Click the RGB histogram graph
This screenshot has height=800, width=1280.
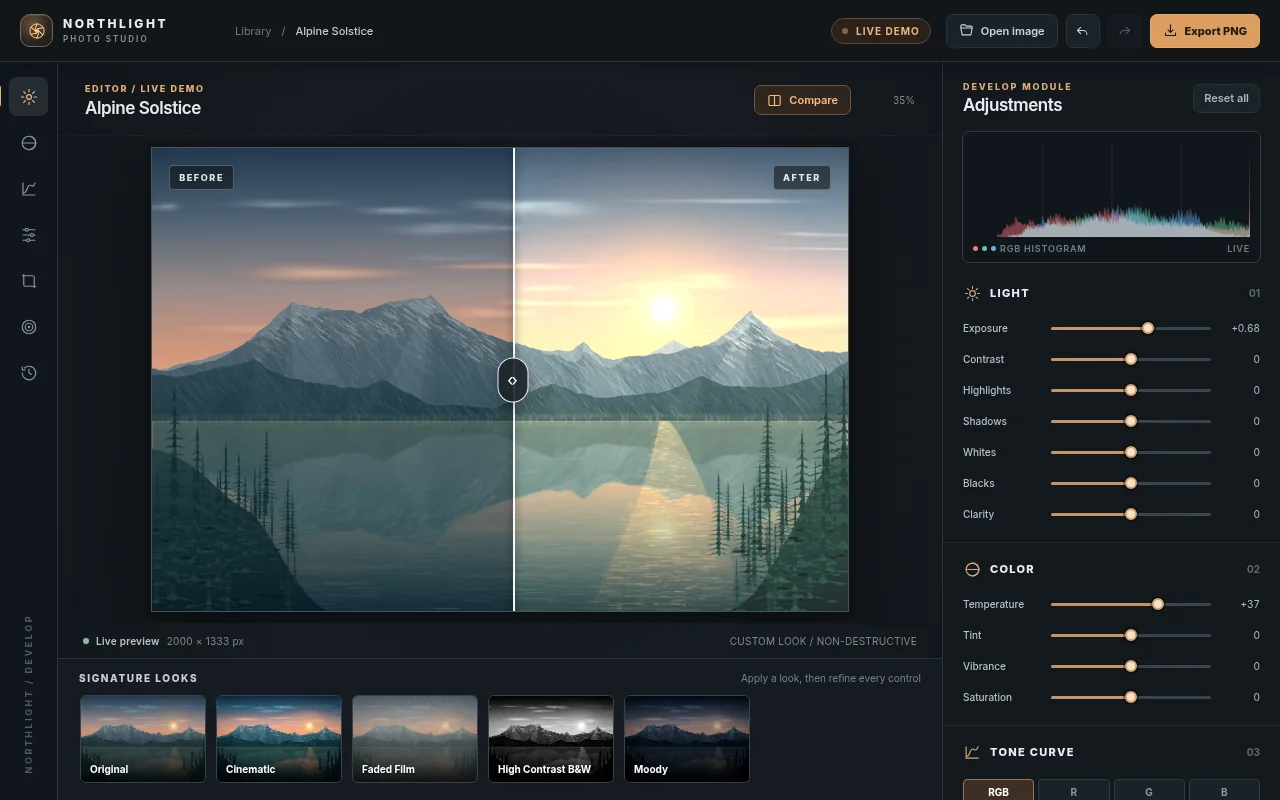(x=1111, y=188)
